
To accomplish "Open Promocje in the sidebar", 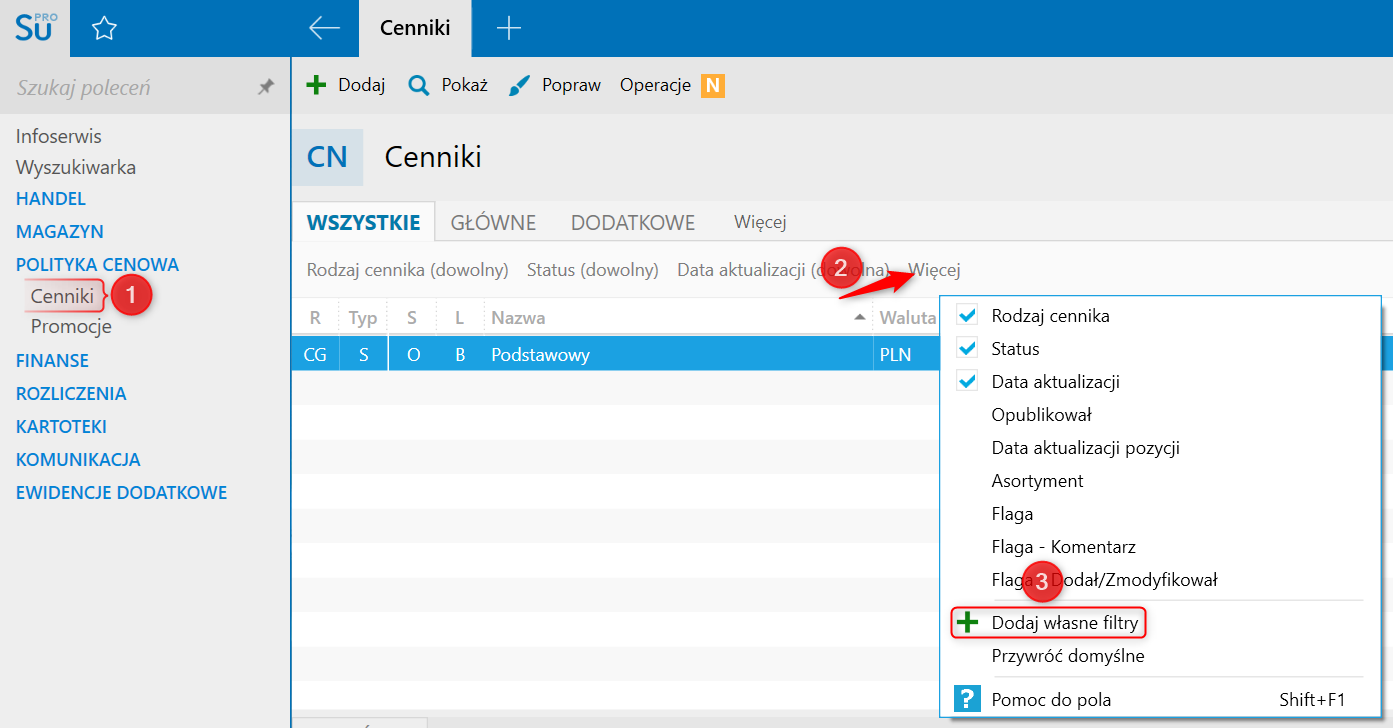I will (71, 327).
